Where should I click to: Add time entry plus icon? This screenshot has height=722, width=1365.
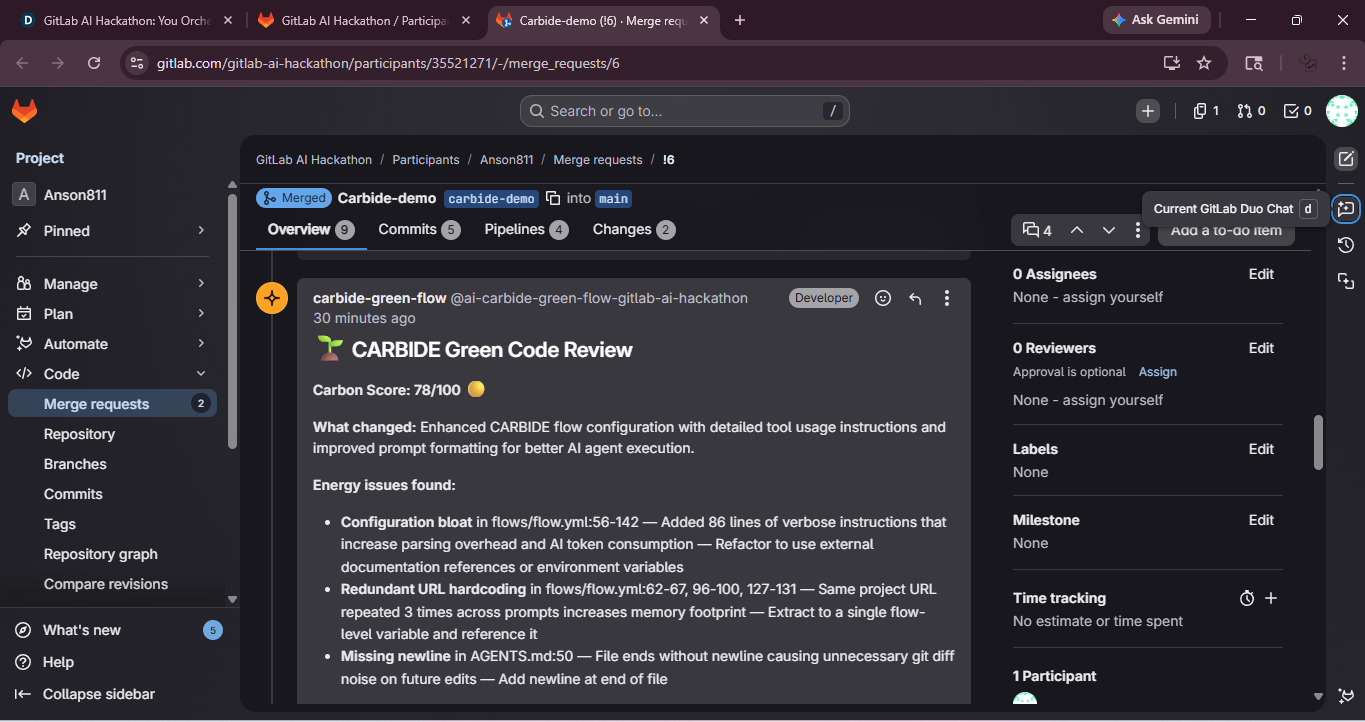[x=1271, y=598]
